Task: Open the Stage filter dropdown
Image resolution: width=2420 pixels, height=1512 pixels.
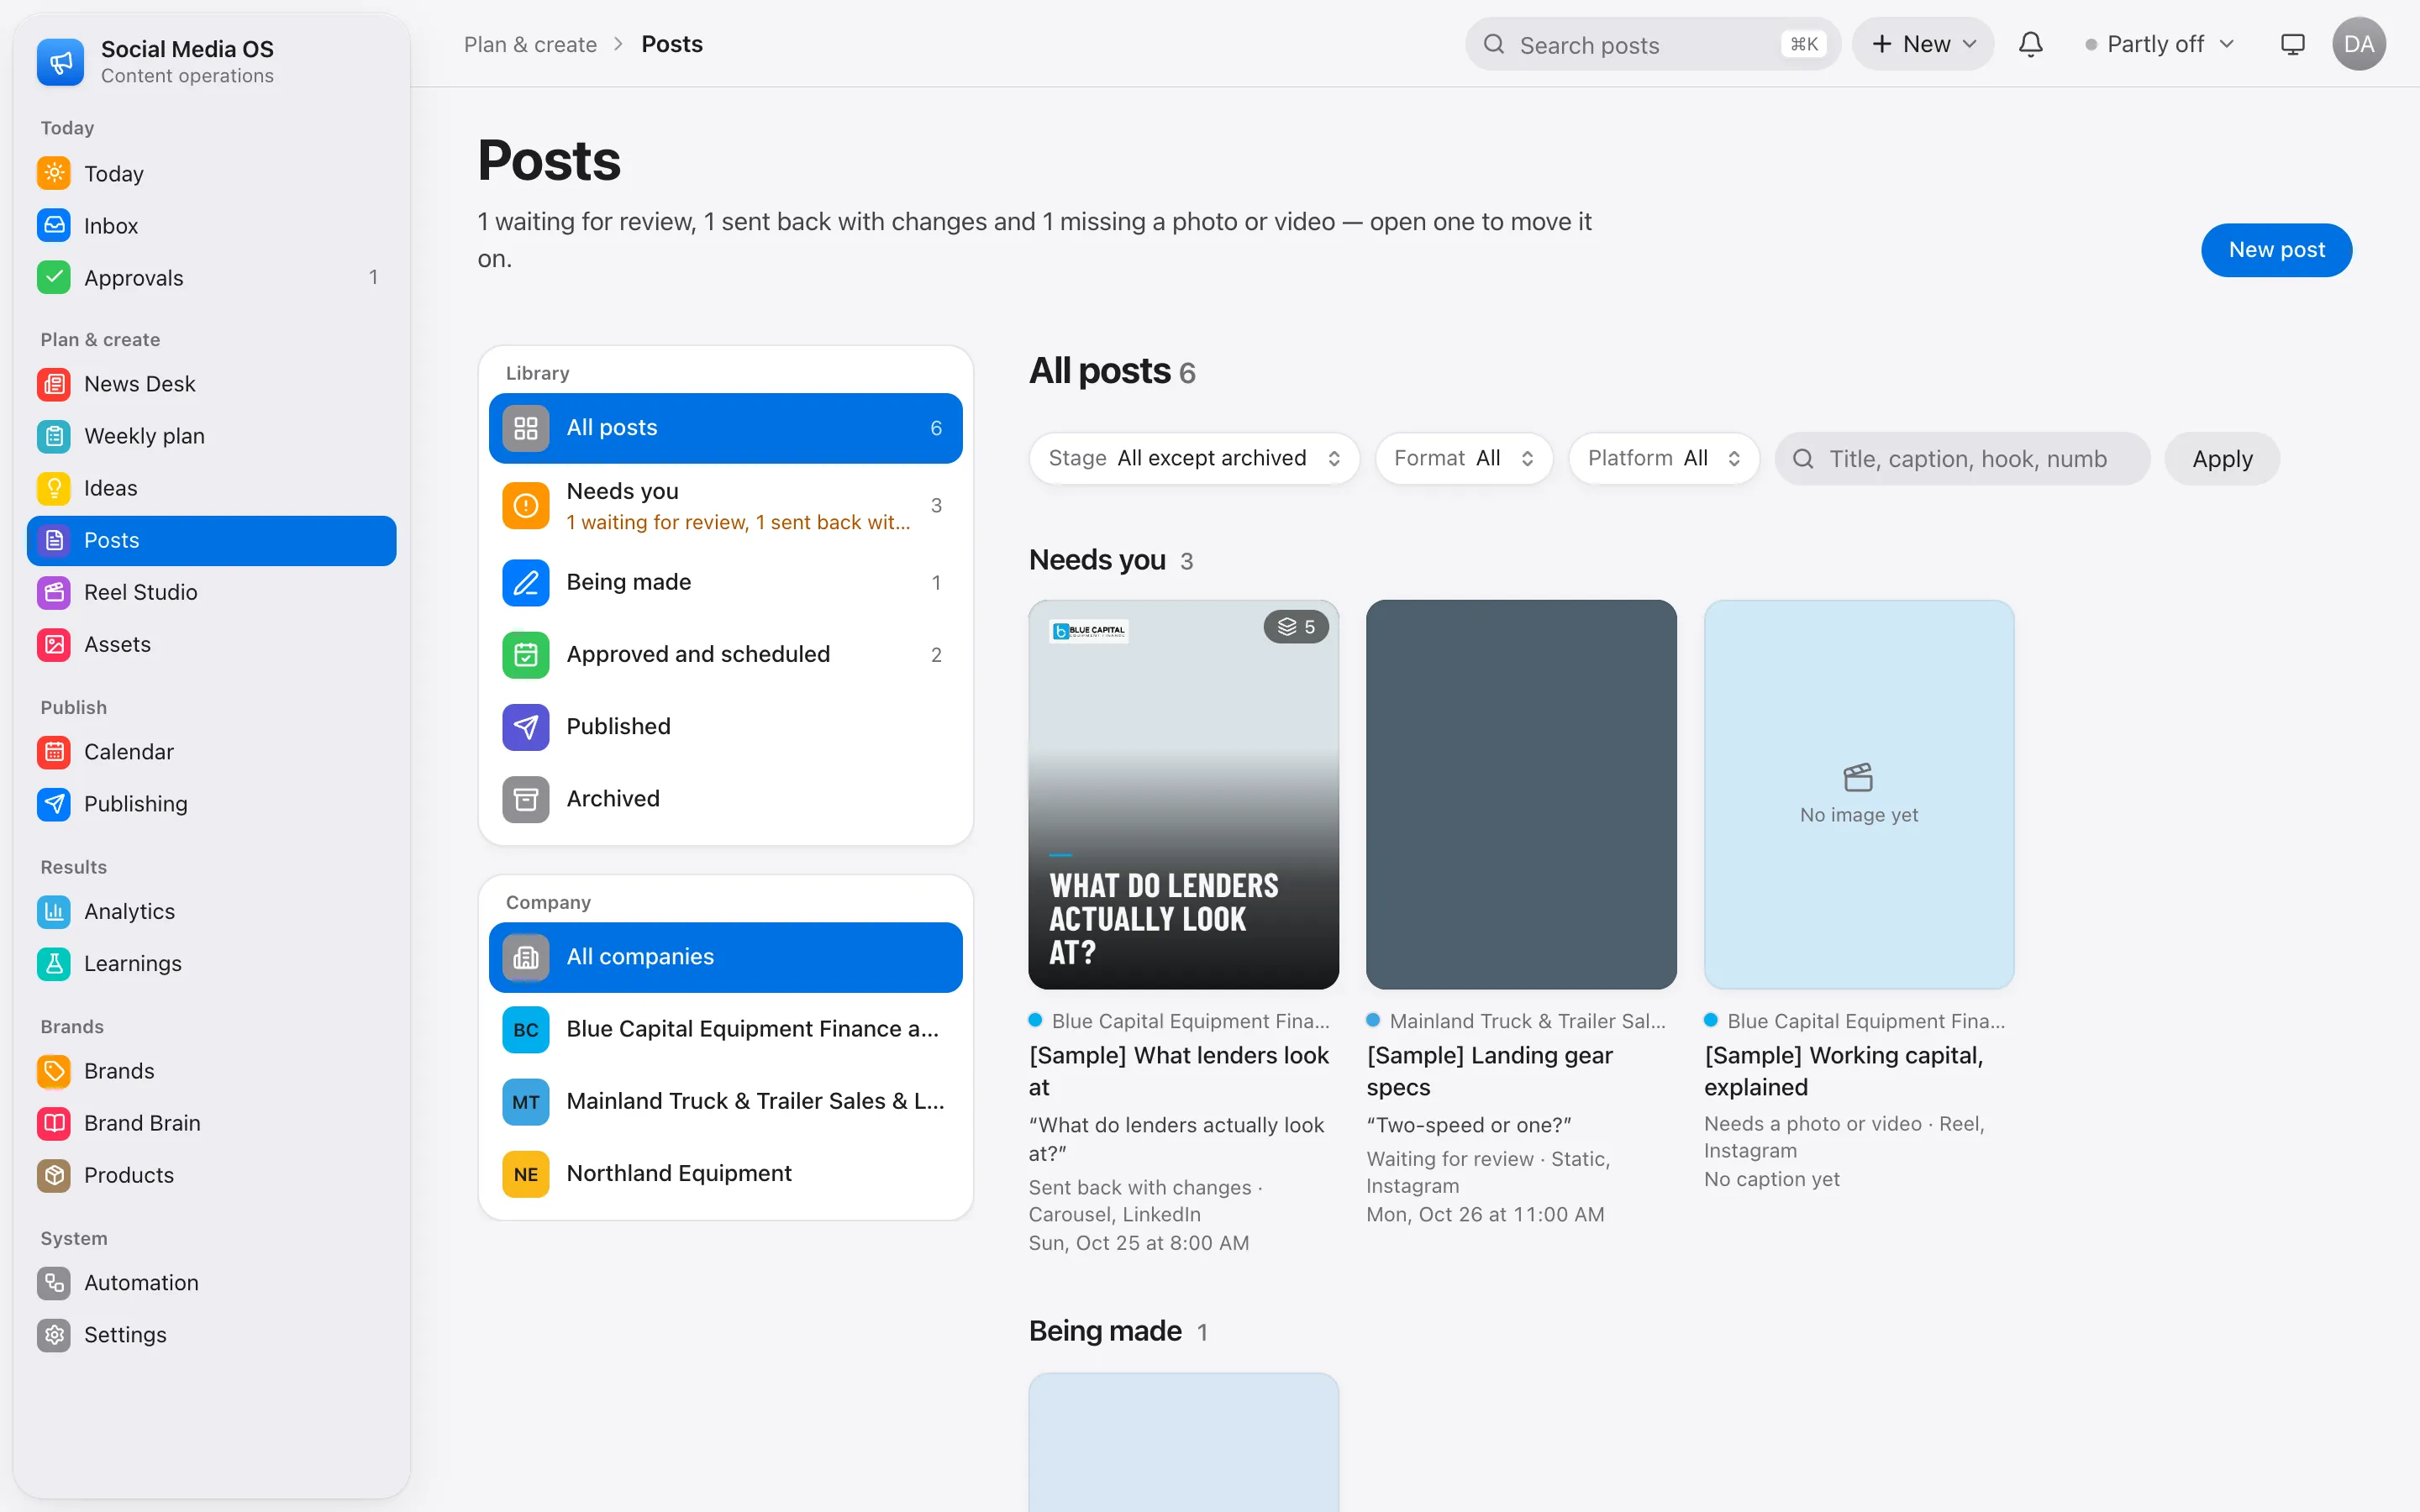Action: coord(1194,458)
